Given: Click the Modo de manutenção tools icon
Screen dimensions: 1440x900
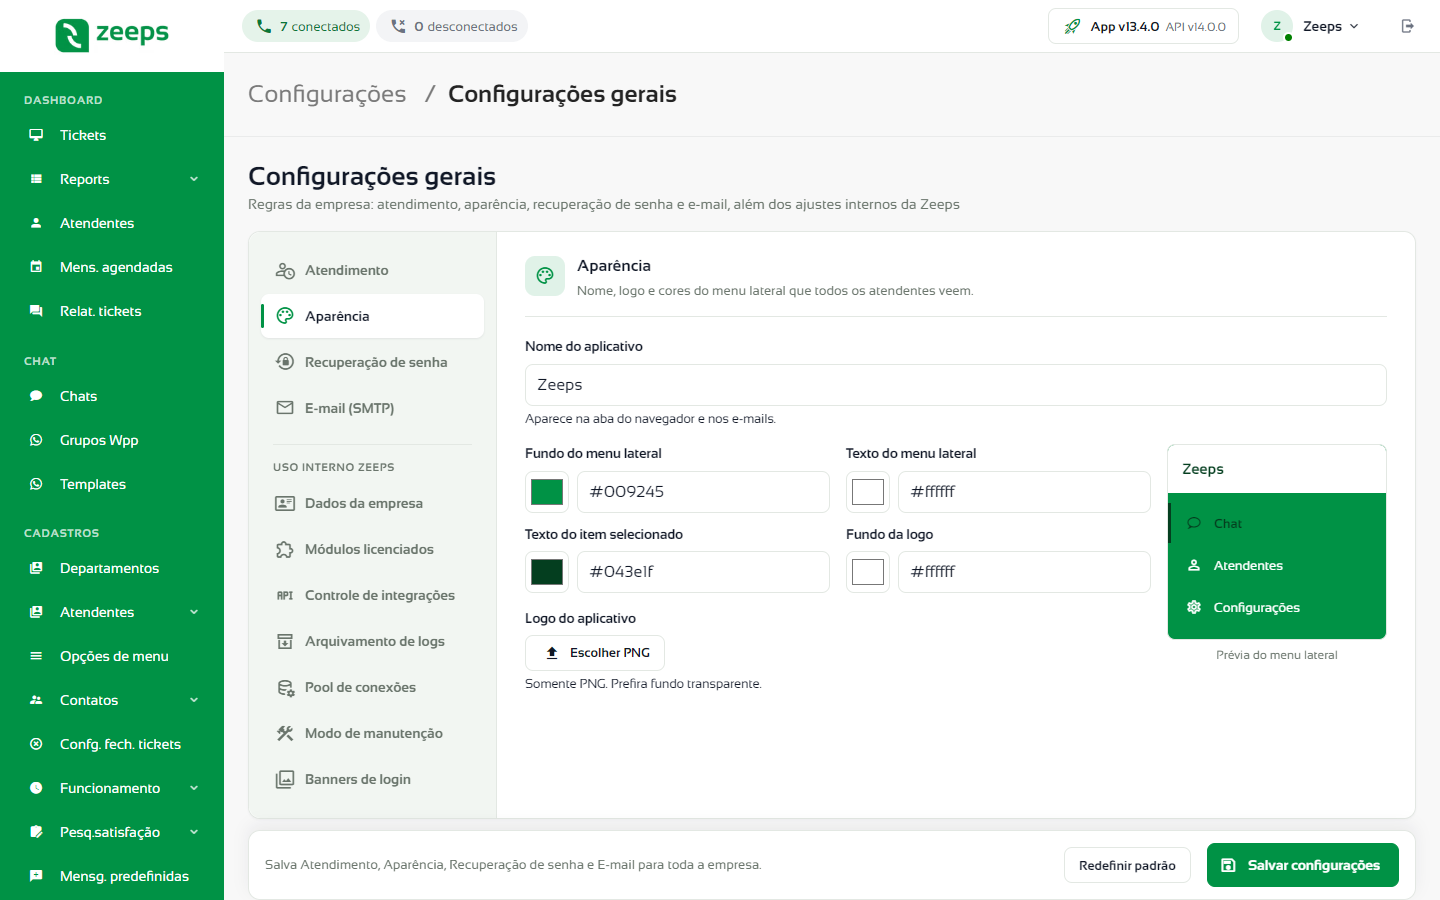Looking at the screenshot, I should [x=285, y=733].
